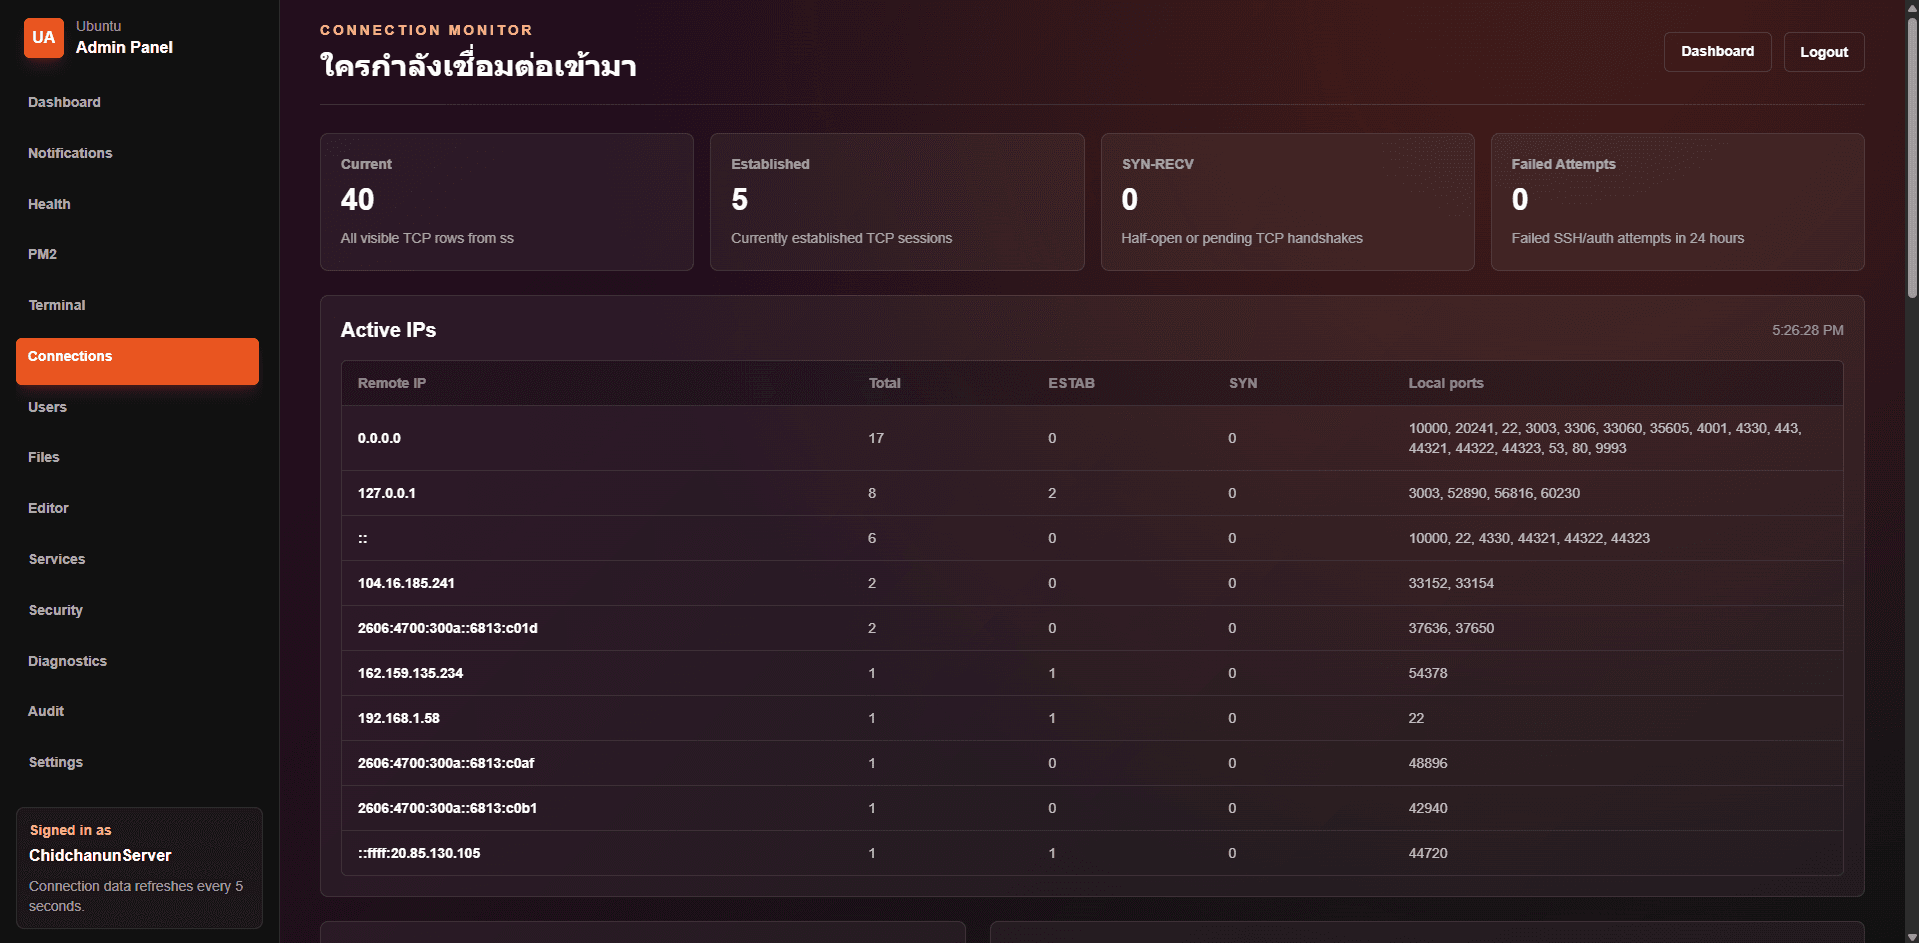The image size is (1919, 943).
Task: Click the 162.159.135.234 IP address
Action: [x=410, y=673]
